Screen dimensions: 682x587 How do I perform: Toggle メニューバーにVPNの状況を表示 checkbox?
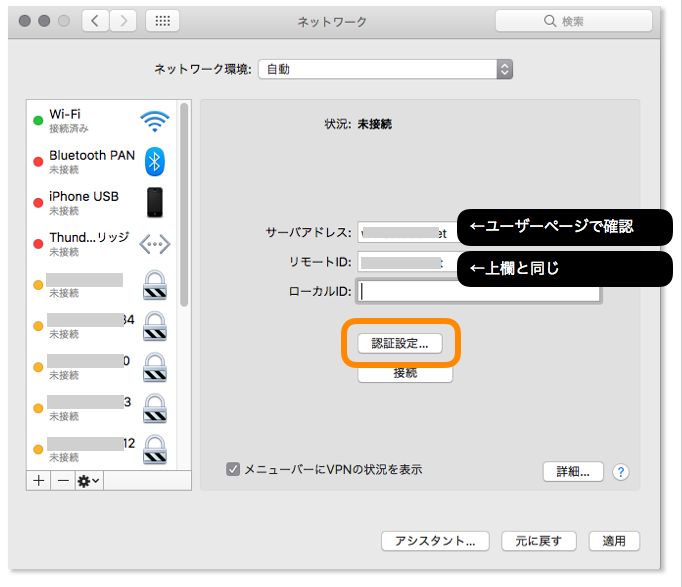[233, 470]
